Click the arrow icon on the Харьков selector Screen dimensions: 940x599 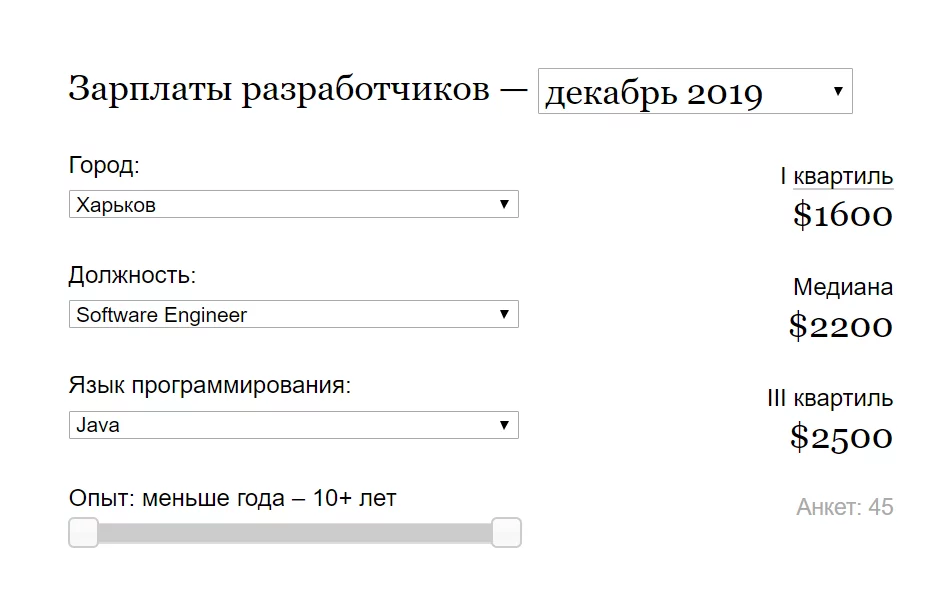point(506,204)
